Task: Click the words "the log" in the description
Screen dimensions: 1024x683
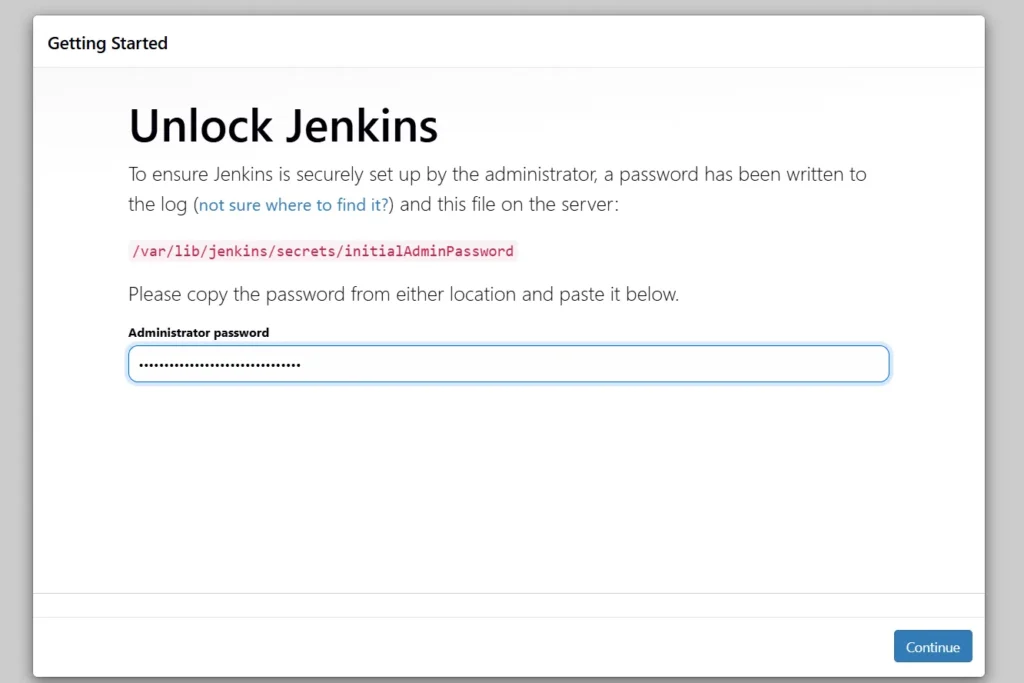Action: click(157, 205)
